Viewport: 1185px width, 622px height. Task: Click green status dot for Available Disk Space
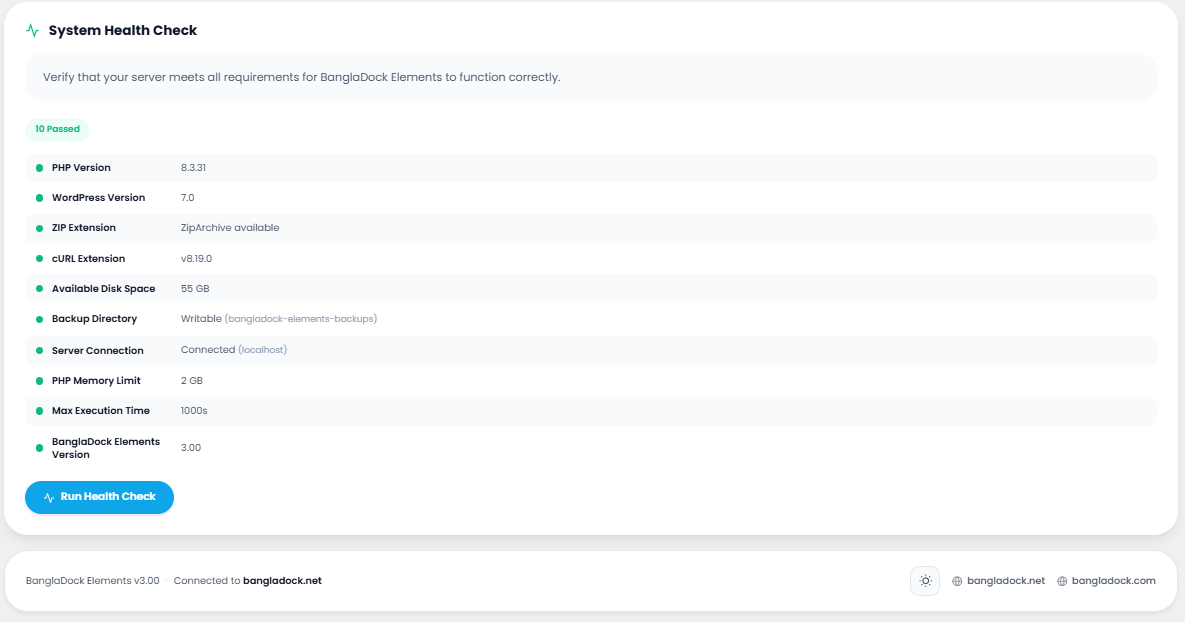click(x=39, y=289)
